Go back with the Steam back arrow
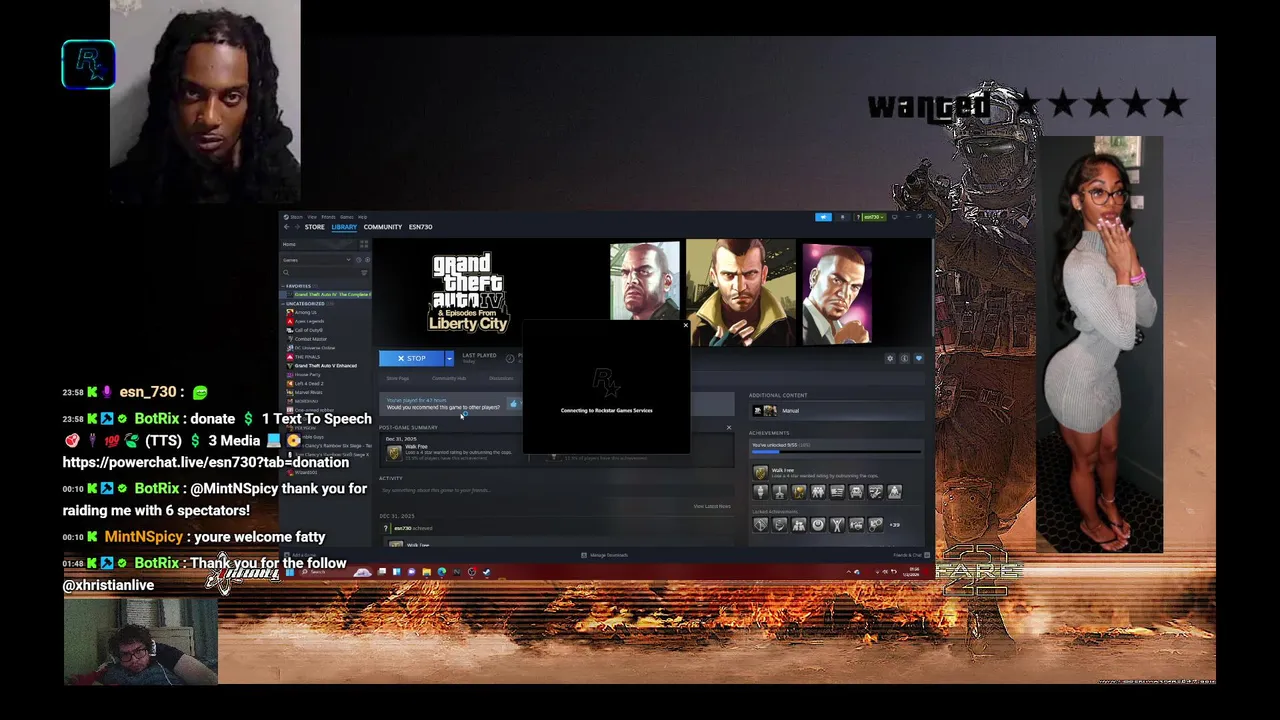 287,227
